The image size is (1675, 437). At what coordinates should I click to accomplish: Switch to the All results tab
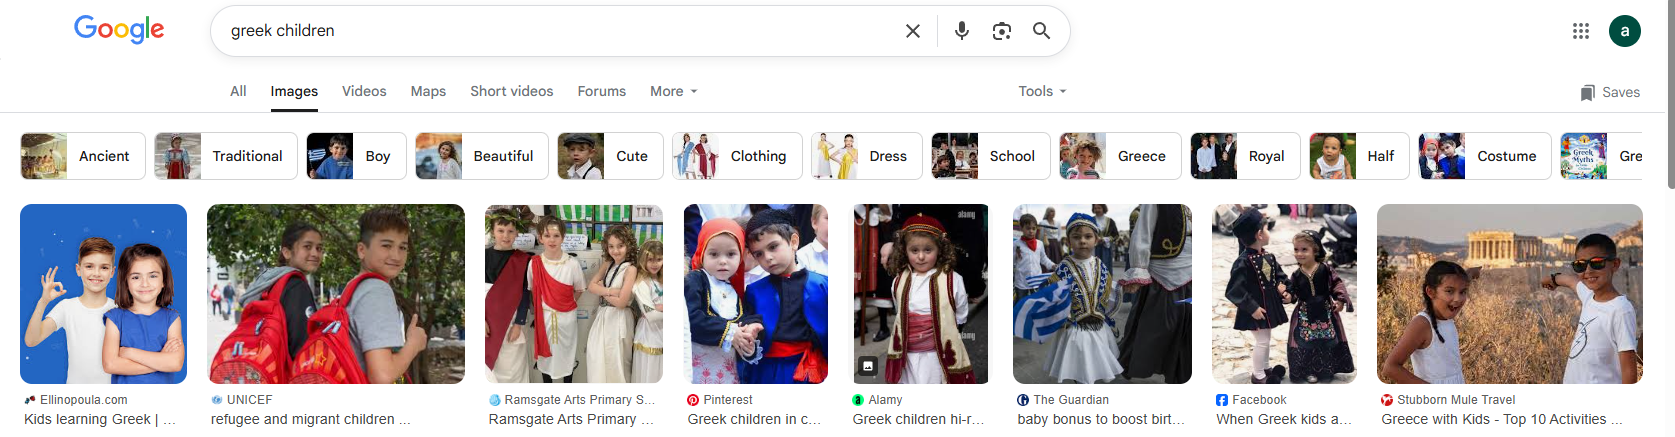coord(238,91)
